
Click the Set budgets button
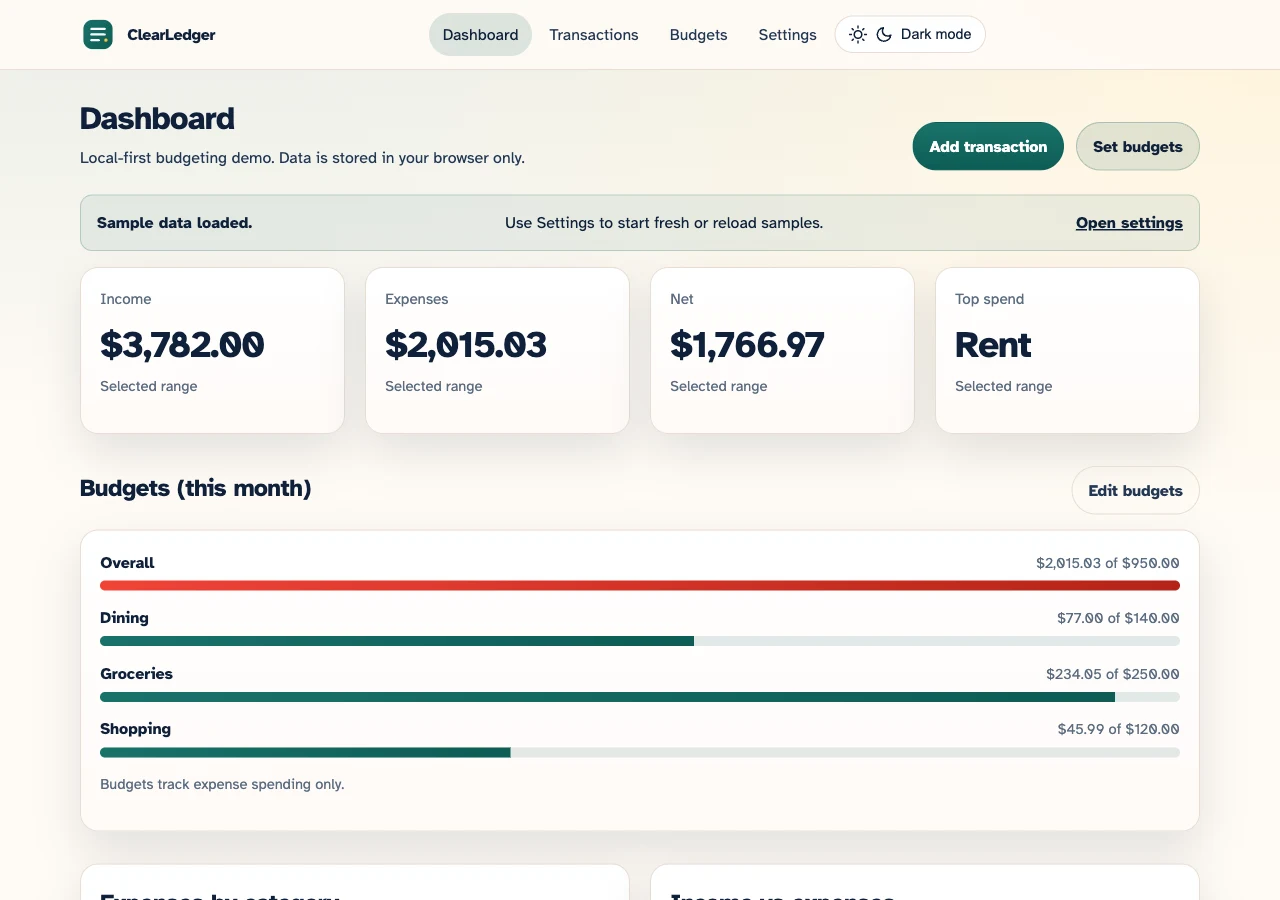(1138, 146)
